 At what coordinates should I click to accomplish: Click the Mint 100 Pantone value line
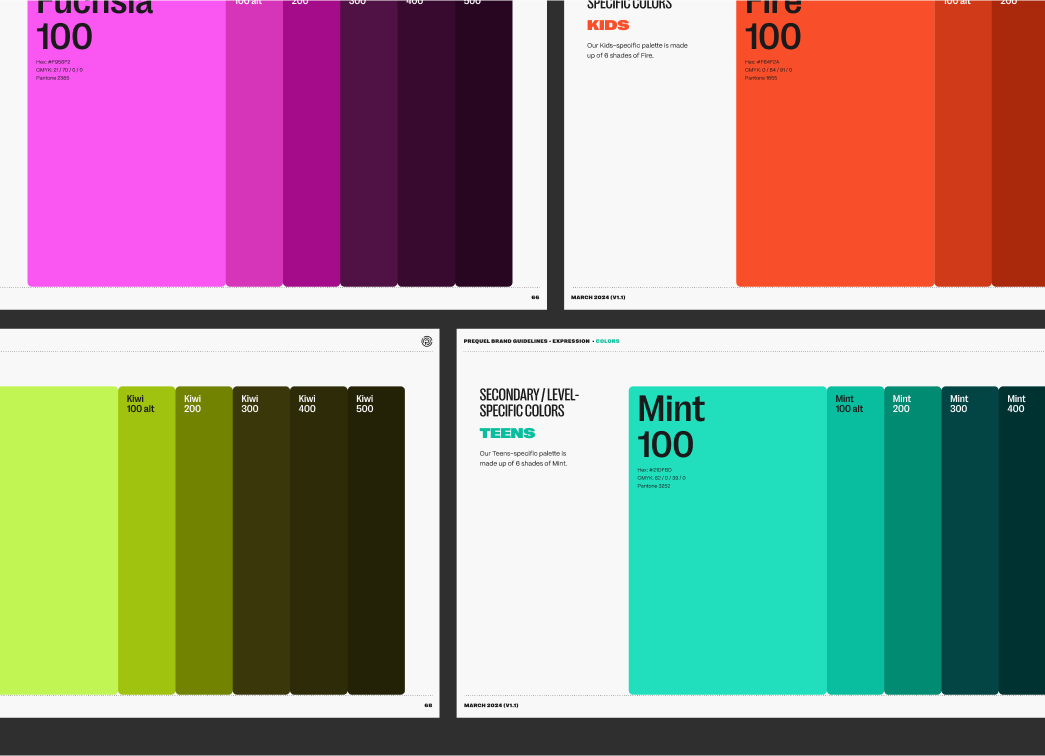pyautogui.click(x=654, y=486)
